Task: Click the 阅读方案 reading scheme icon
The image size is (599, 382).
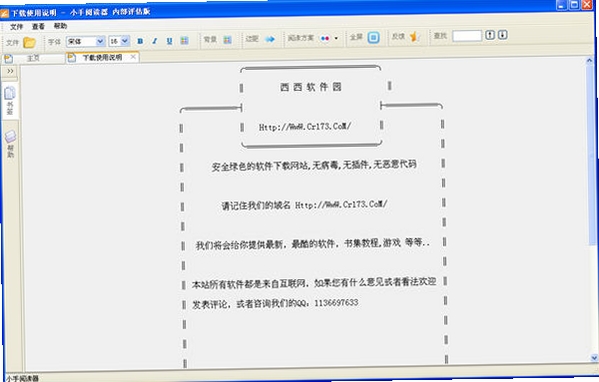Action: [x=325, y=38]
